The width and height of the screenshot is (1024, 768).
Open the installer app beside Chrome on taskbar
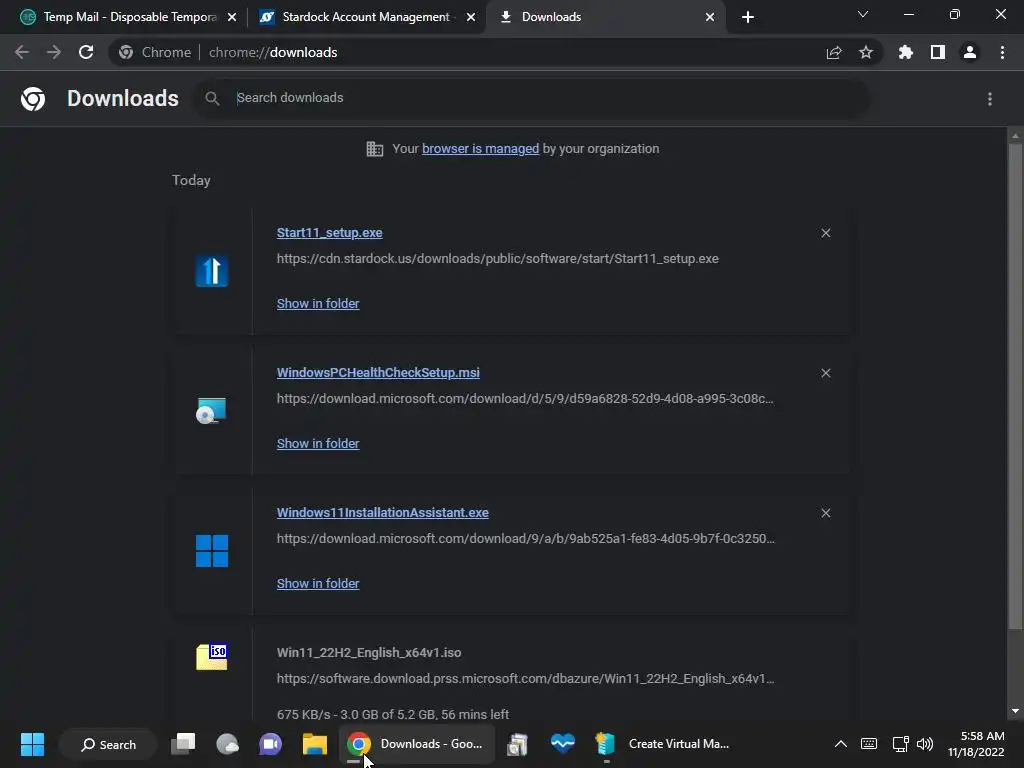(x=518, y=744)
